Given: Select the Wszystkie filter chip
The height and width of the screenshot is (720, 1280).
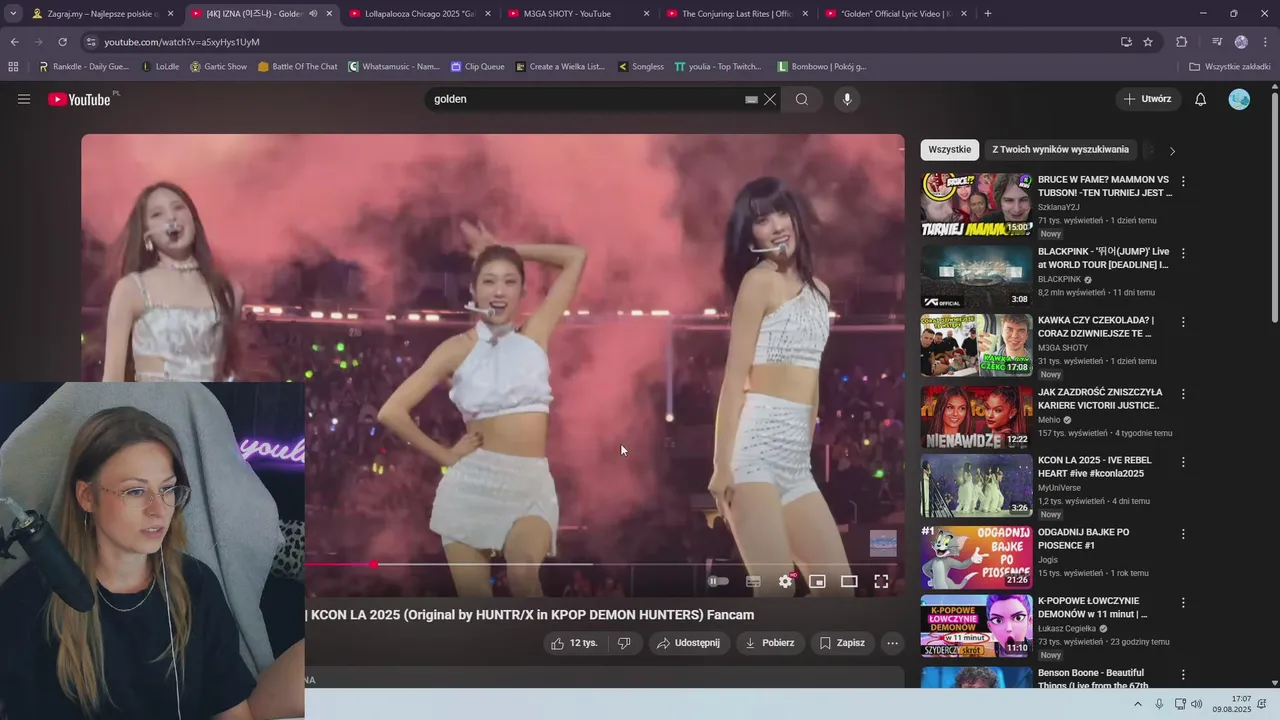Looking at the screenshot, I should pyautogui.click(x=949, y=150).
